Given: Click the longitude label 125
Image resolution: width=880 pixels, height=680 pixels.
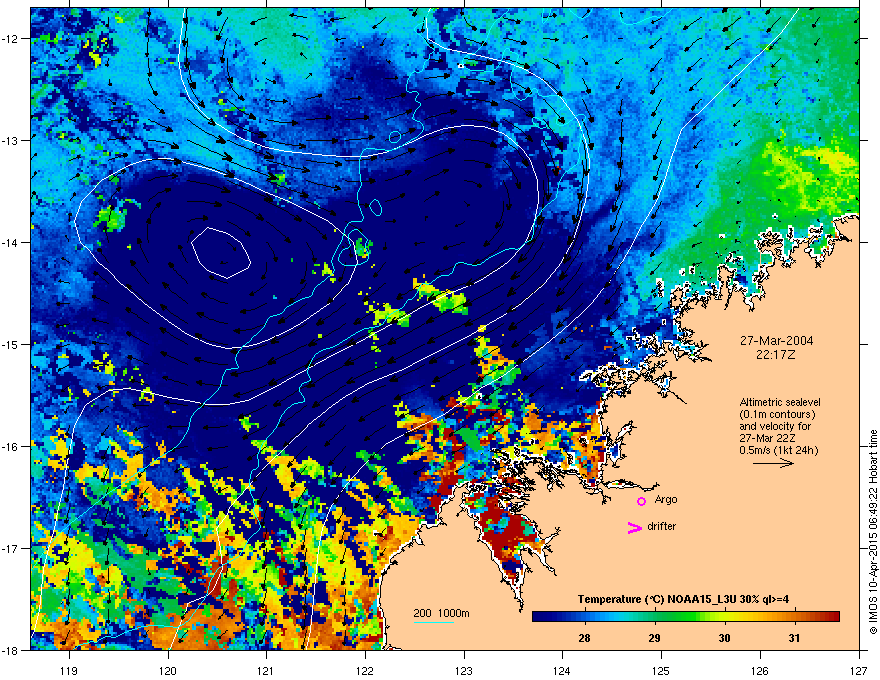Looking at the screenshot, I should [661, 670].
